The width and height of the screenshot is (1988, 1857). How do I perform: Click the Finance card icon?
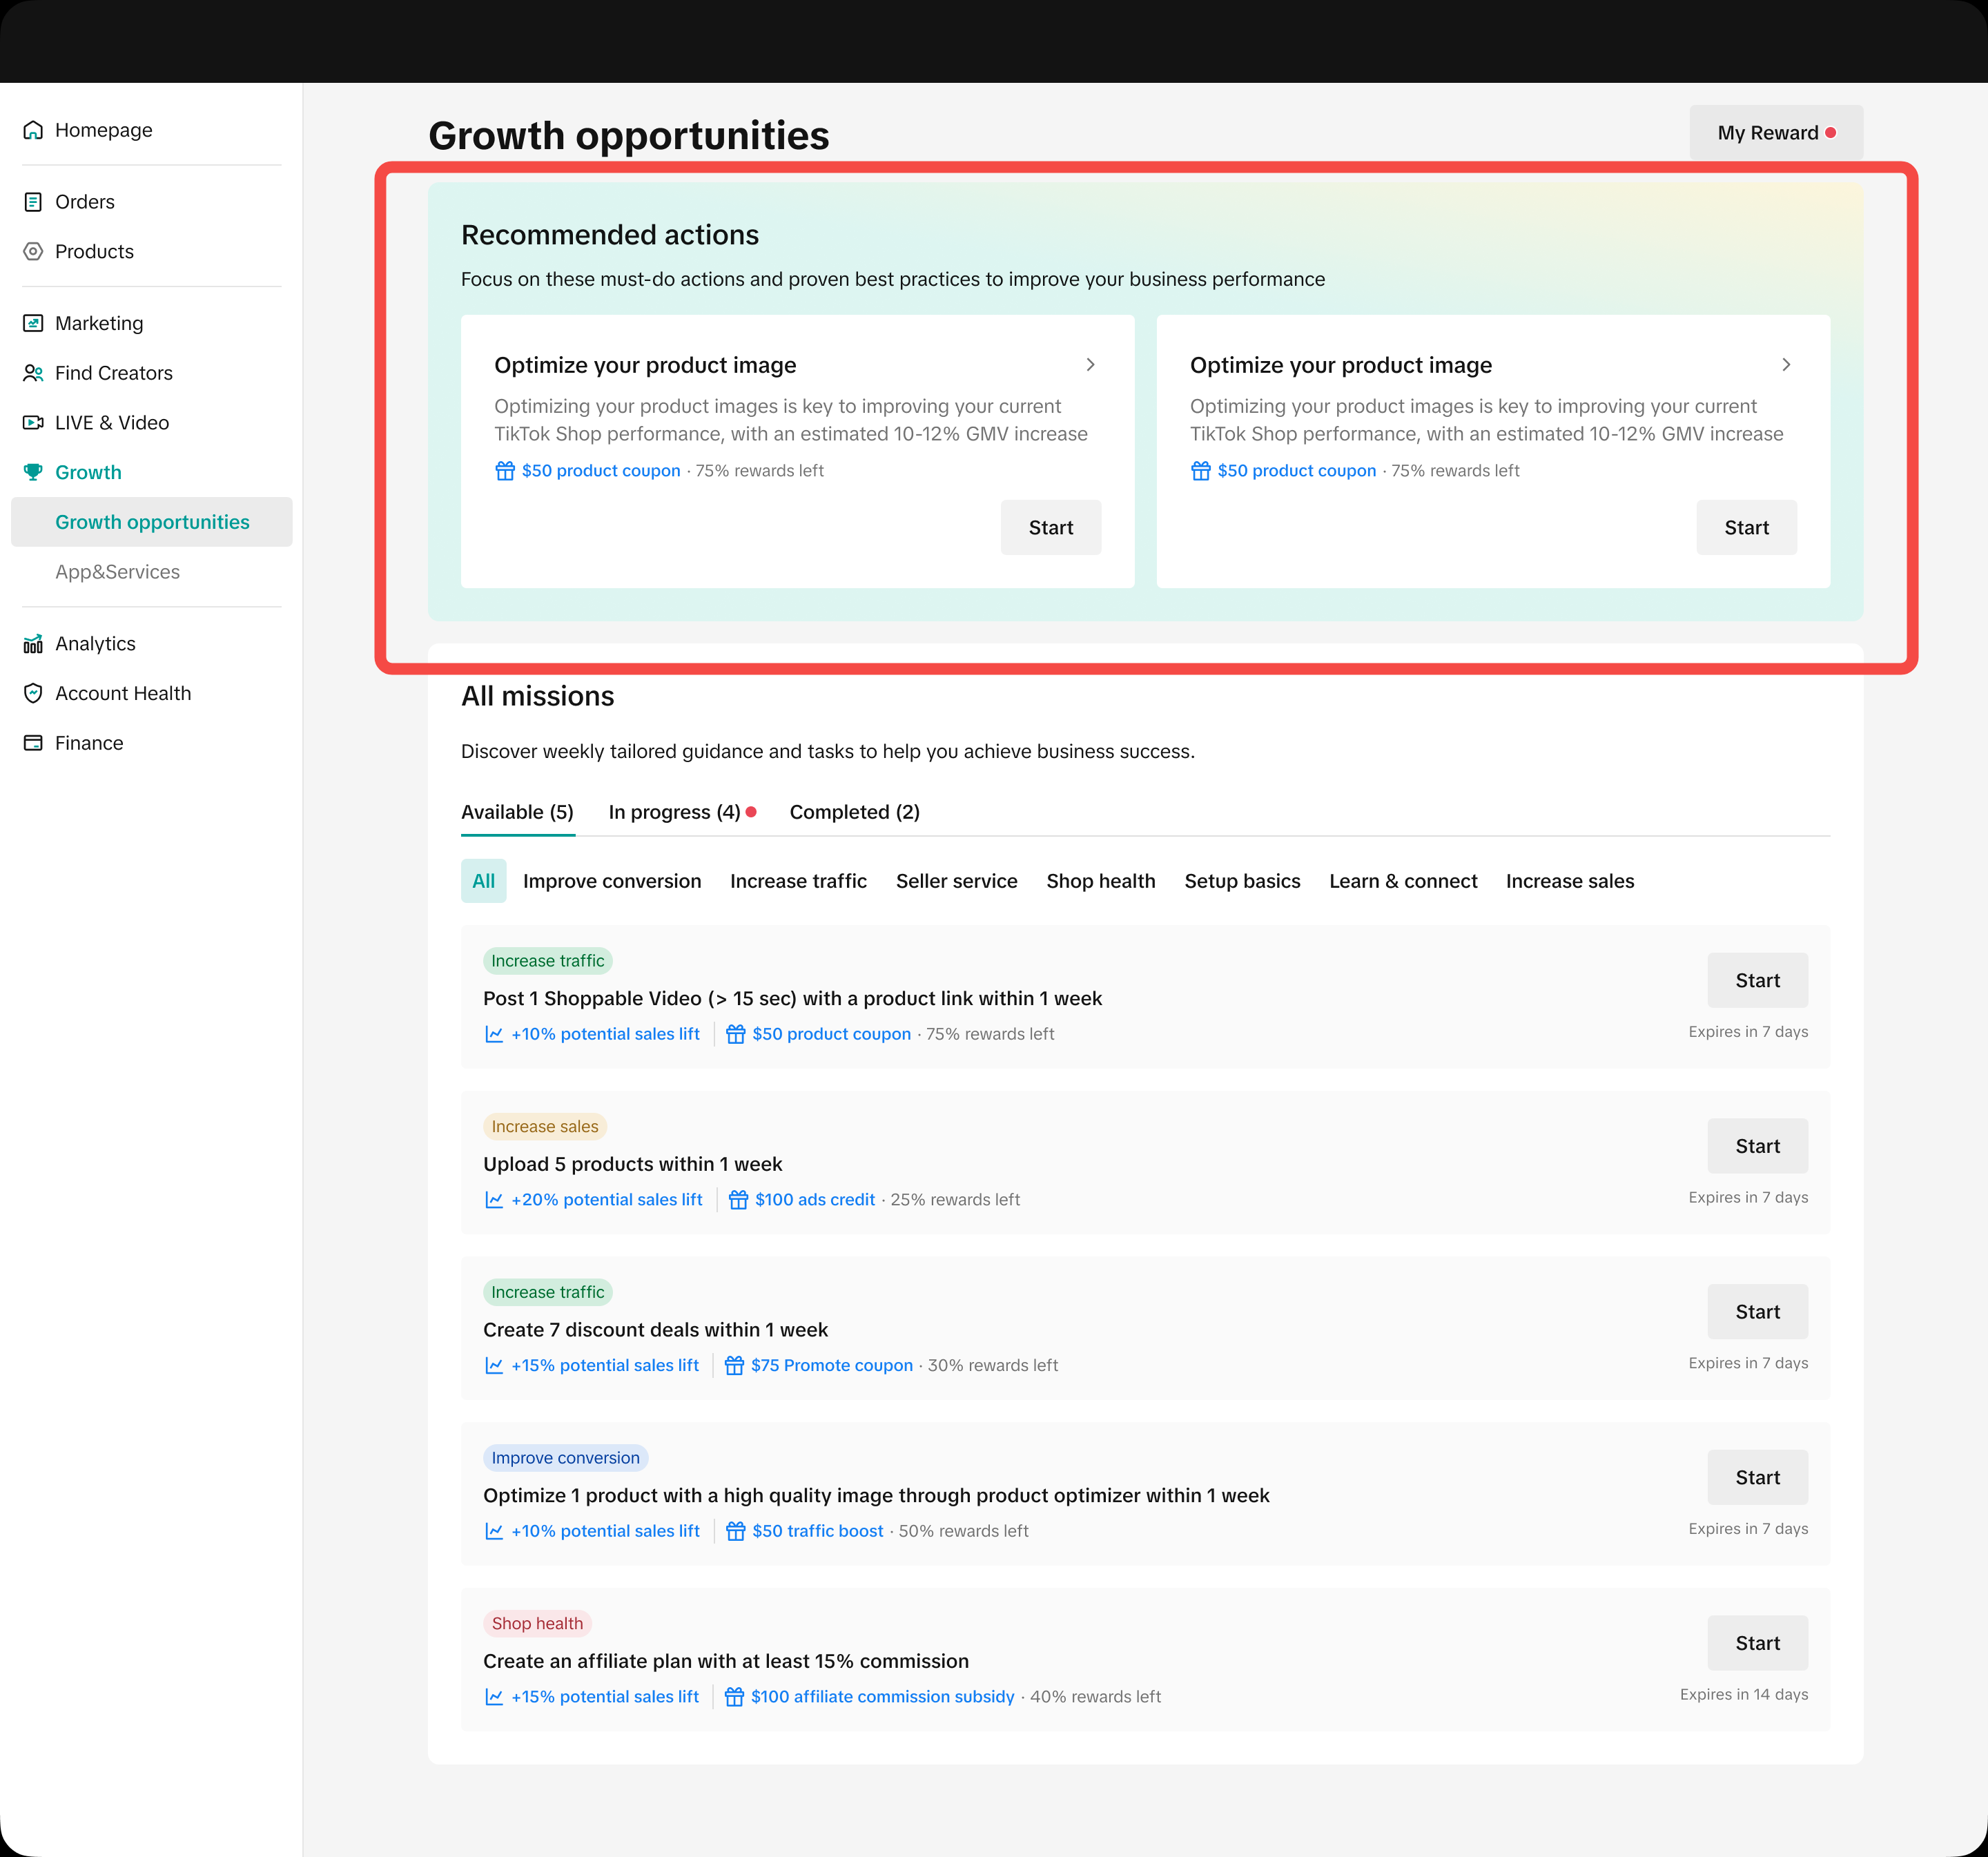coord(33,743)
